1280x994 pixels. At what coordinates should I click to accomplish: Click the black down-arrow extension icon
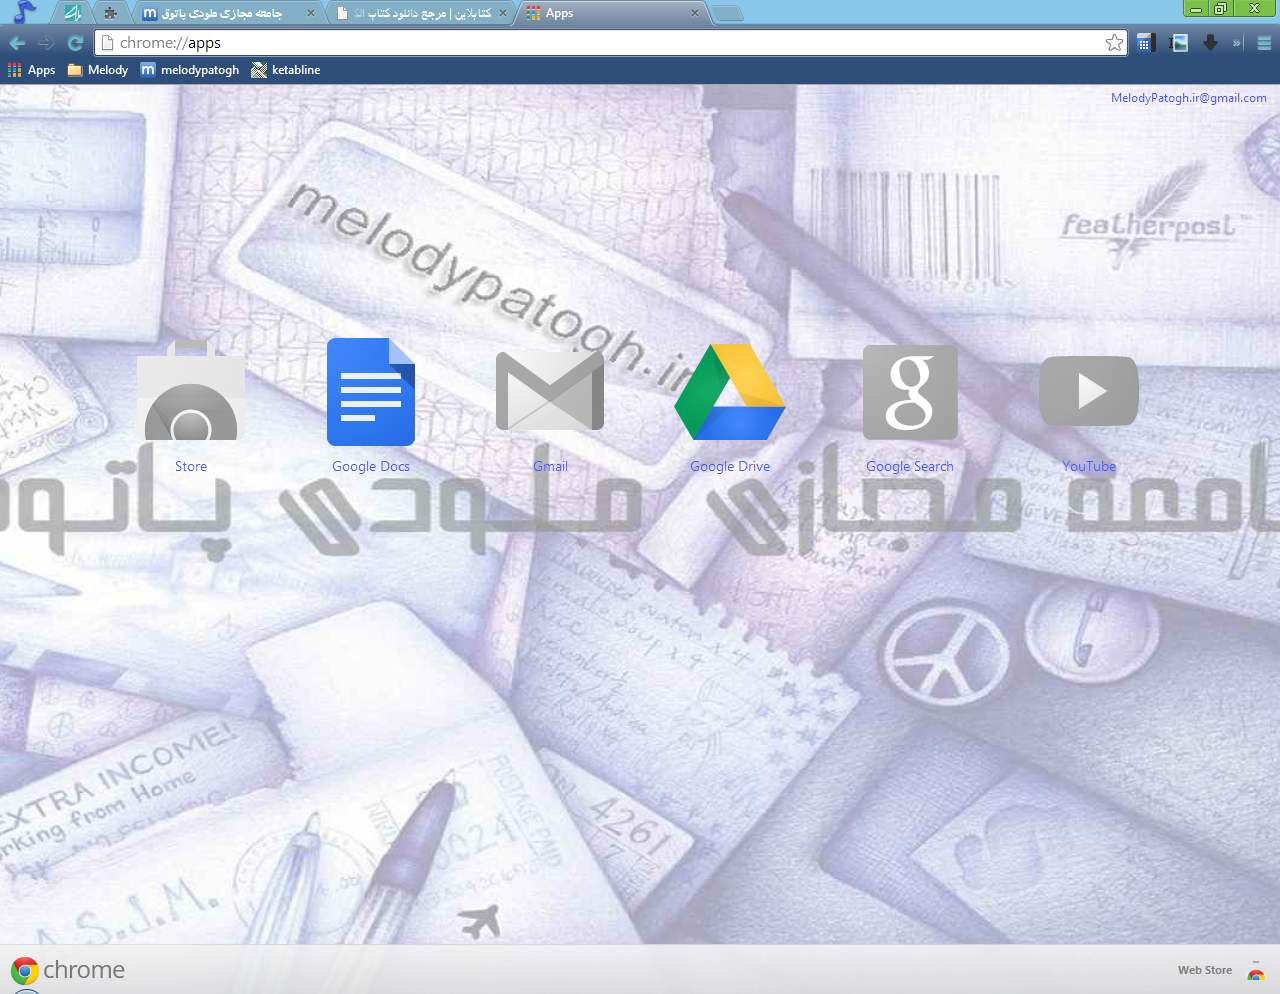[1210, 42]
